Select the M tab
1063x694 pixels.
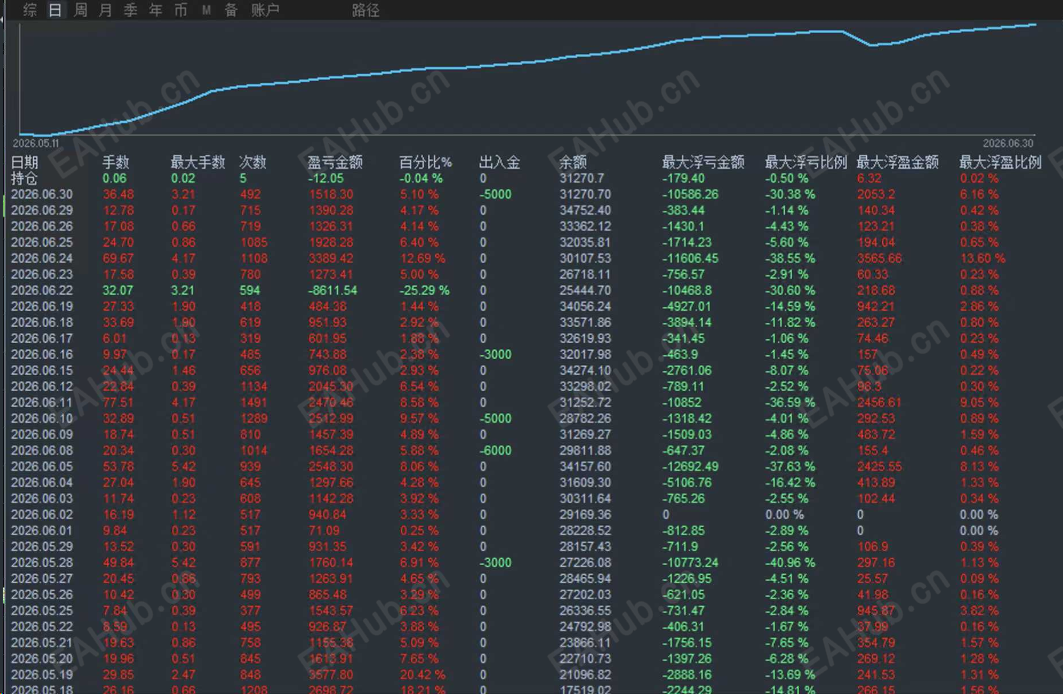206,10
